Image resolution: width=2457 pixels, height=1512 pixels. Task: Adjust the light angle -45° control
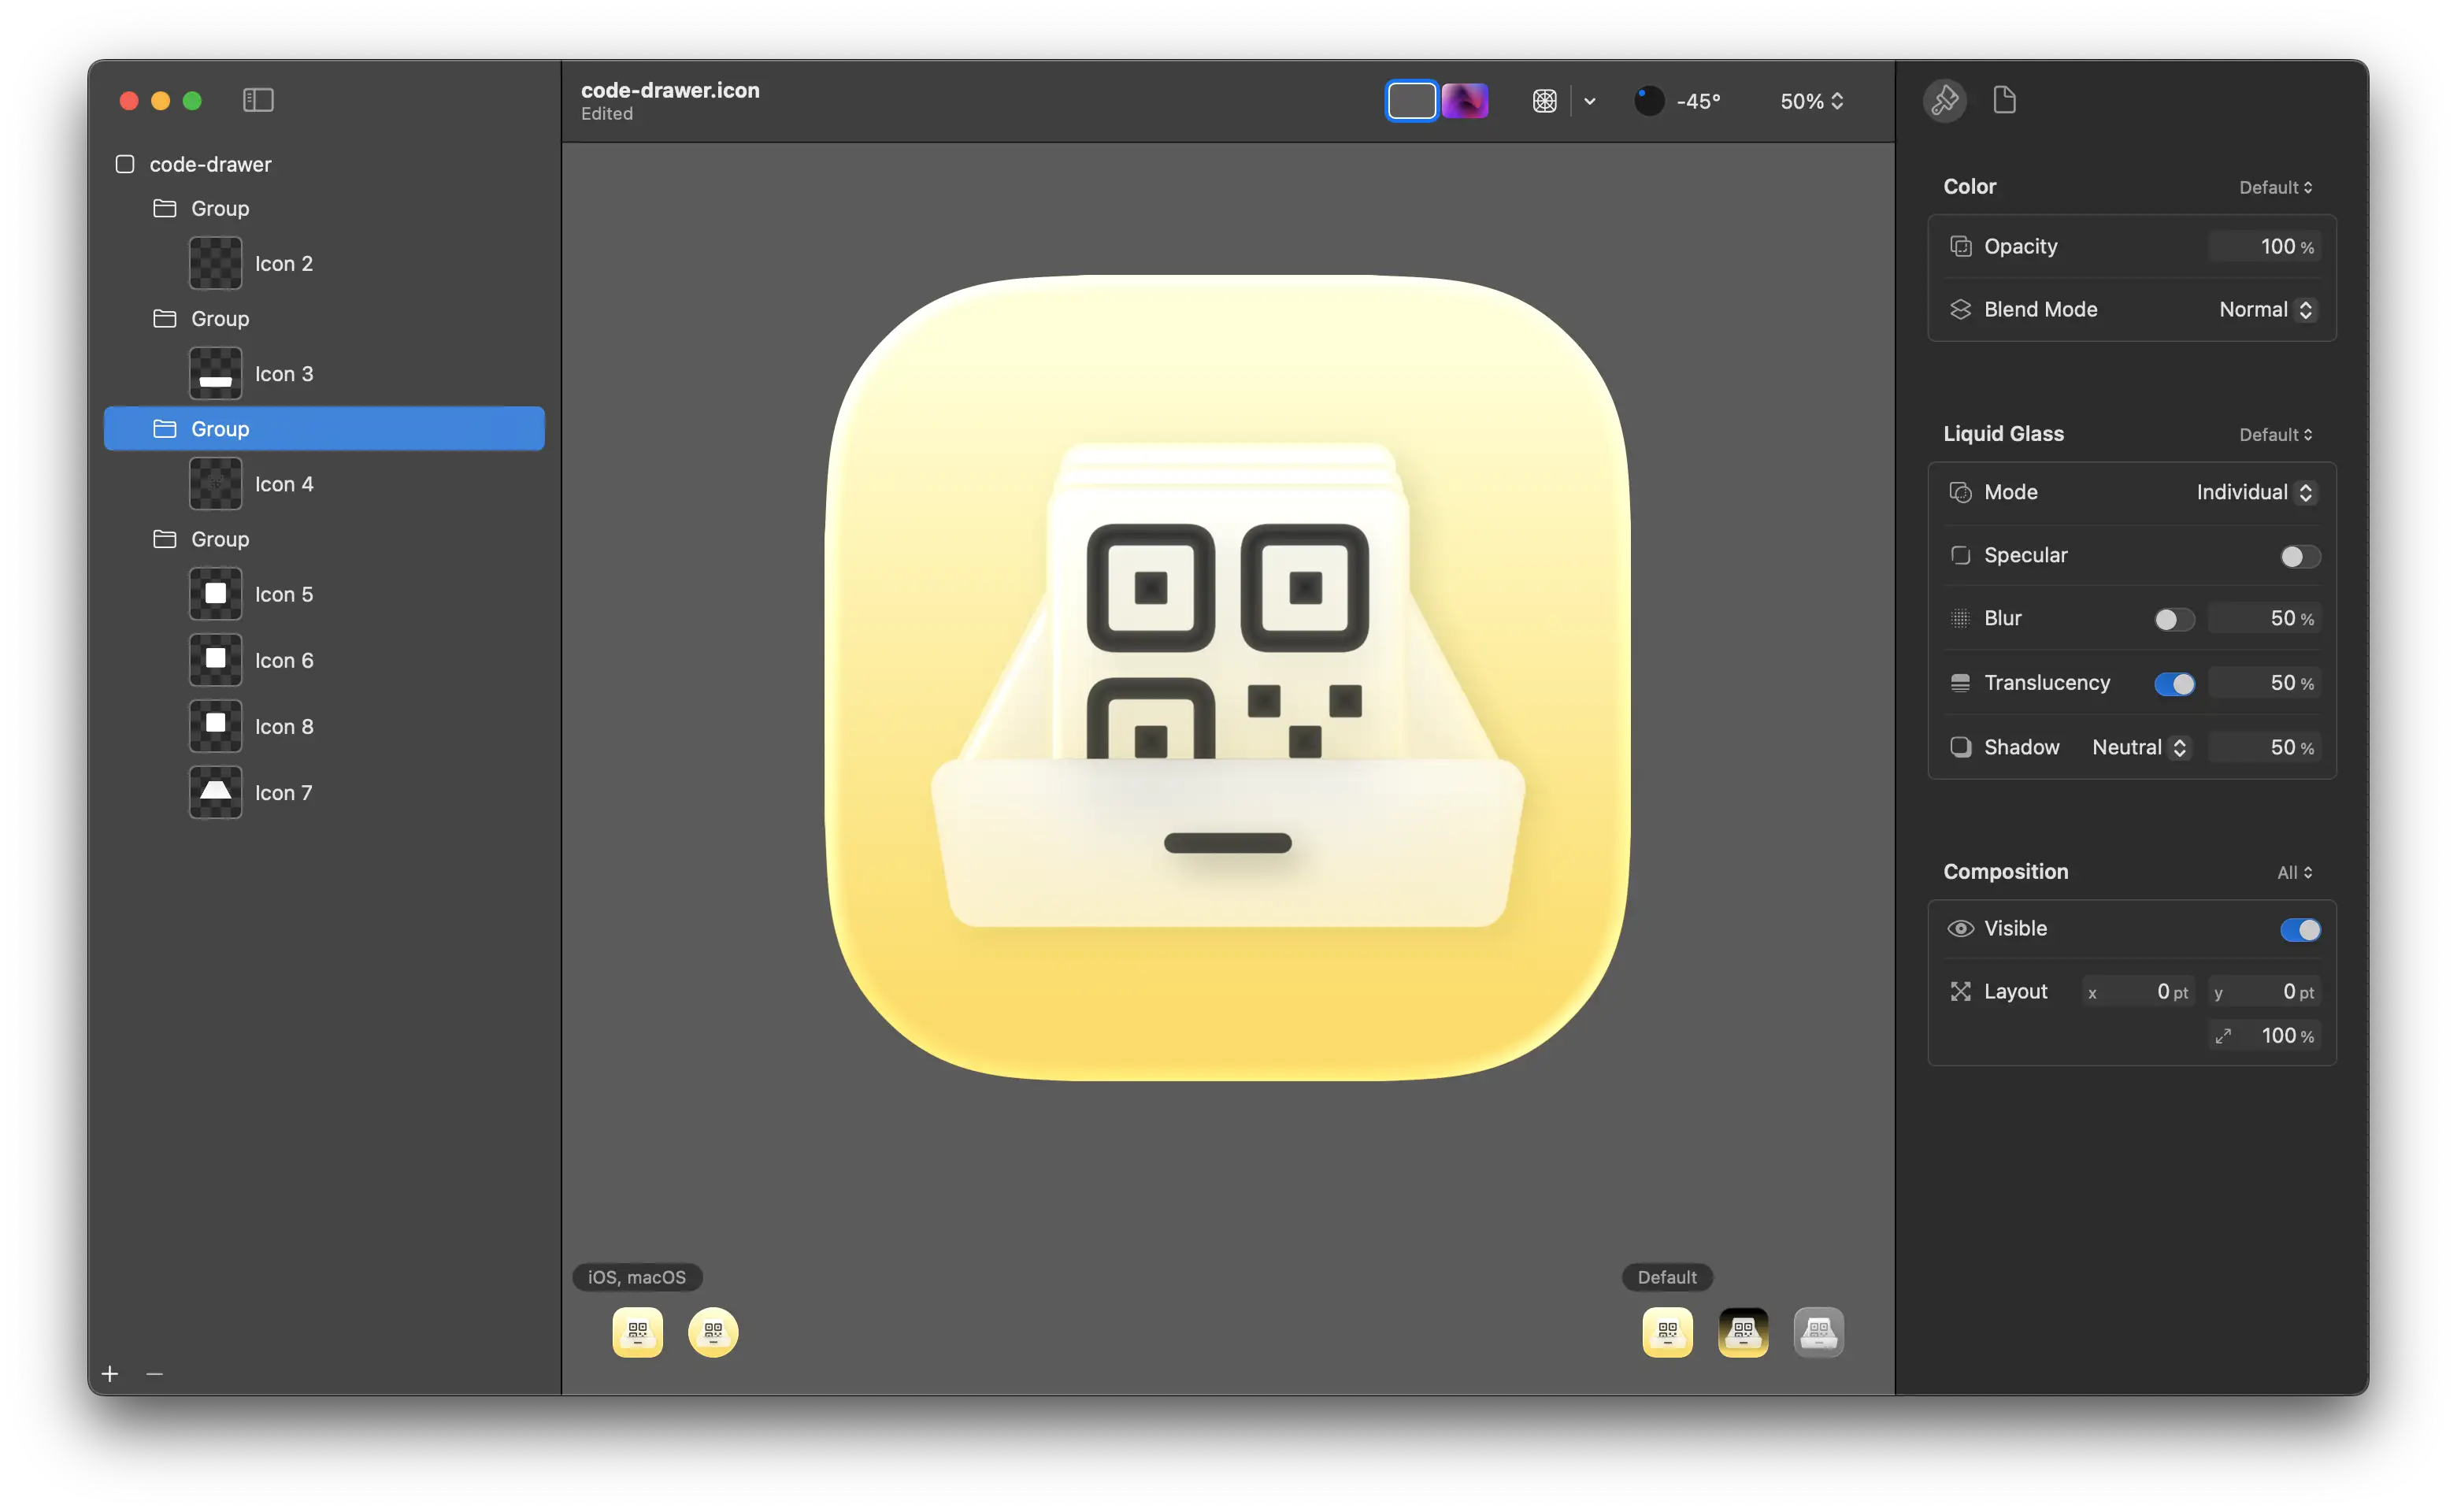point(1677,101)
